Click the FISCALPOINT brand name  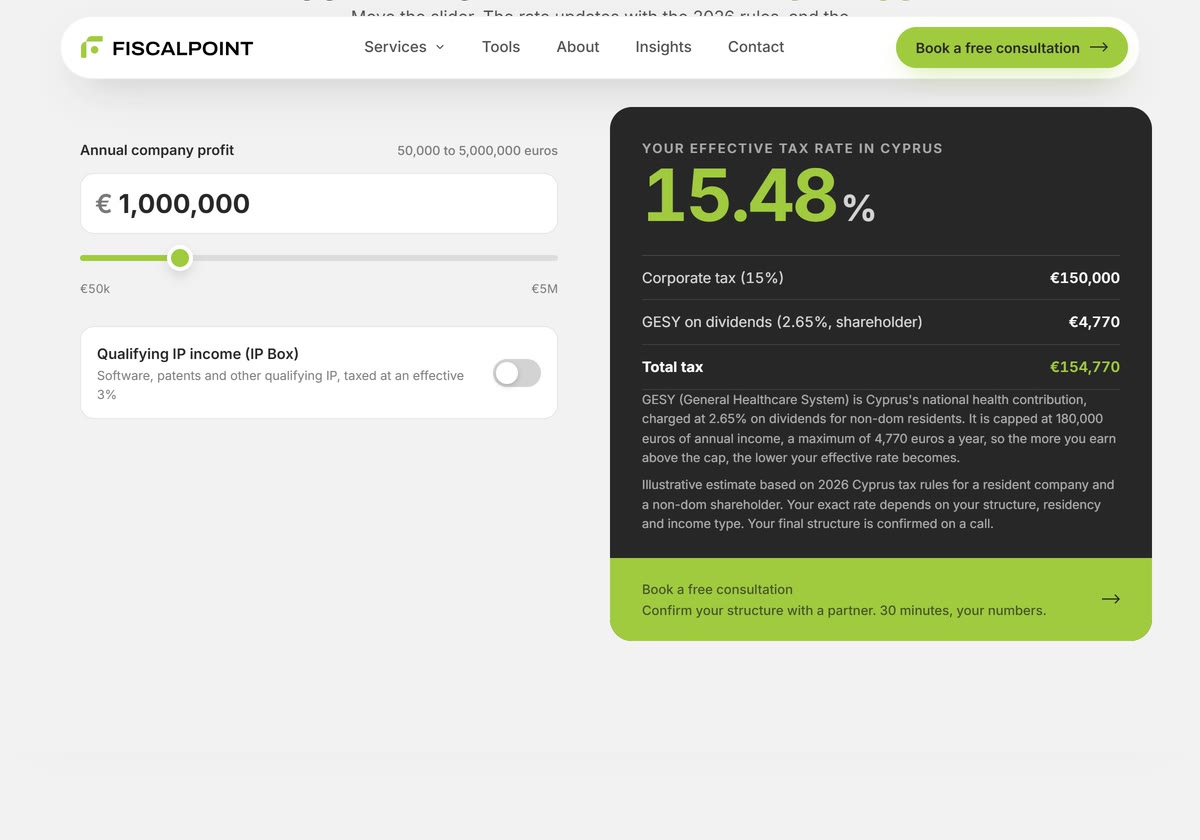click(183, 48)
